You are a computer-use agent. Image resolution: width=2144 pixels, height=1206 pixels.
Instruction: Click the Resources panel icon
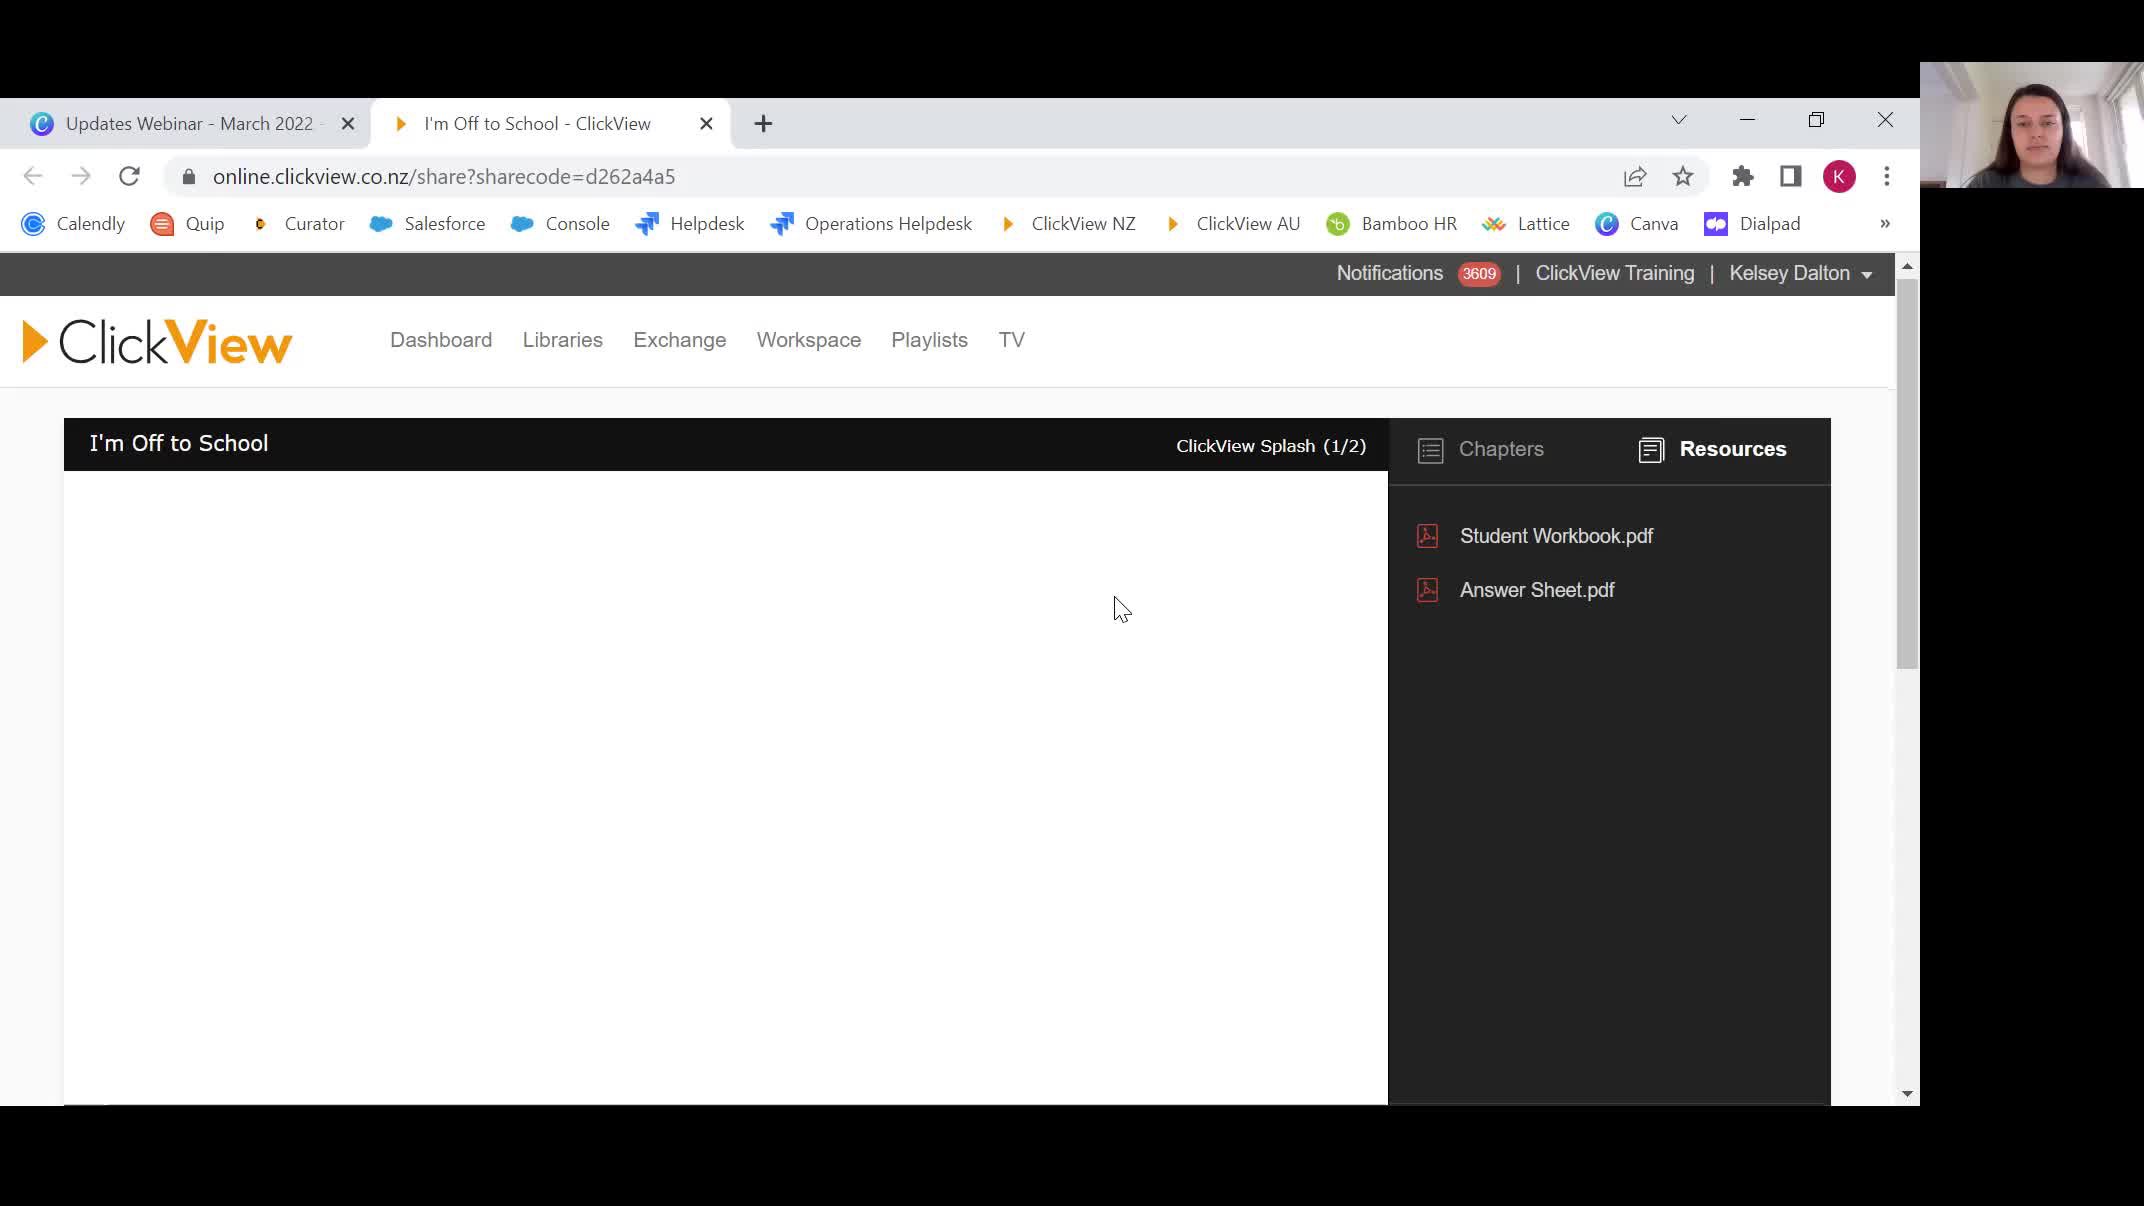click(1650, 449)
